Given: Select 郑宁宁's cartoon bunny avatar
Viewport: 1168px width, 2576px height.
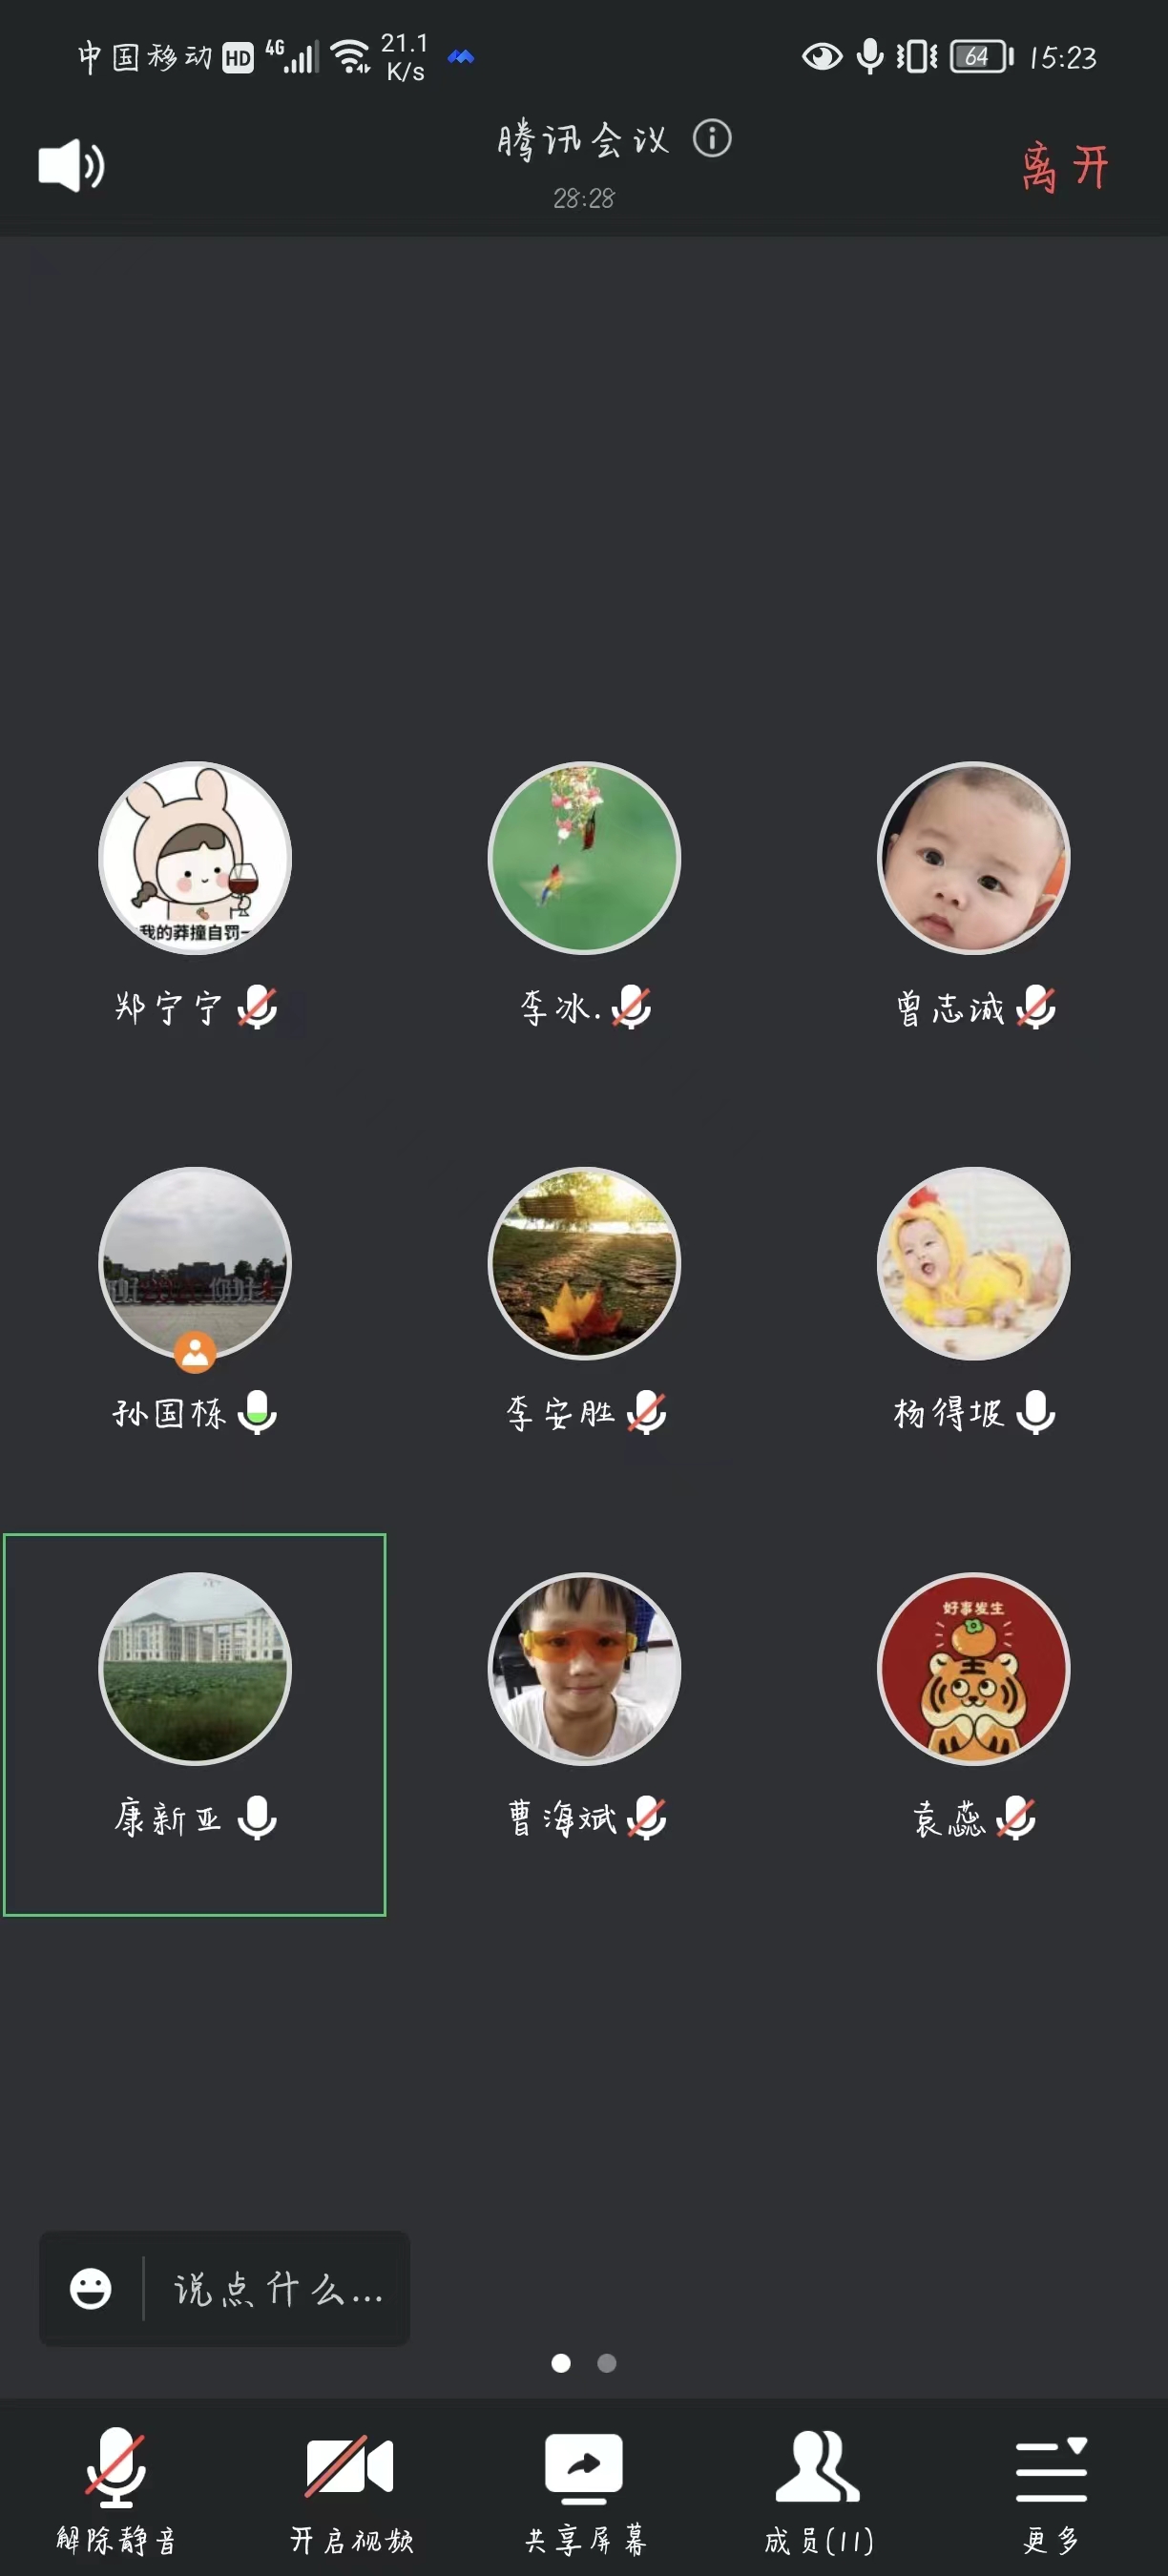Looking at the screenshot, I should (195, 858).
